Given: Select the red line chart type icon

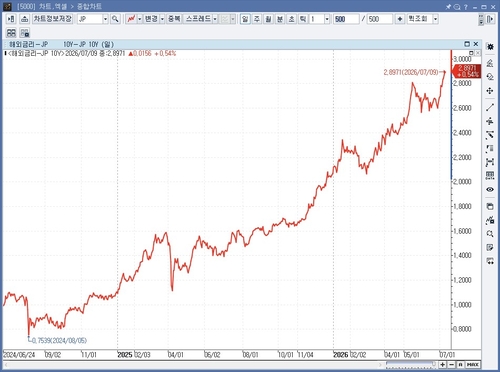Looking at the screenshot, I should pos(131,19).
